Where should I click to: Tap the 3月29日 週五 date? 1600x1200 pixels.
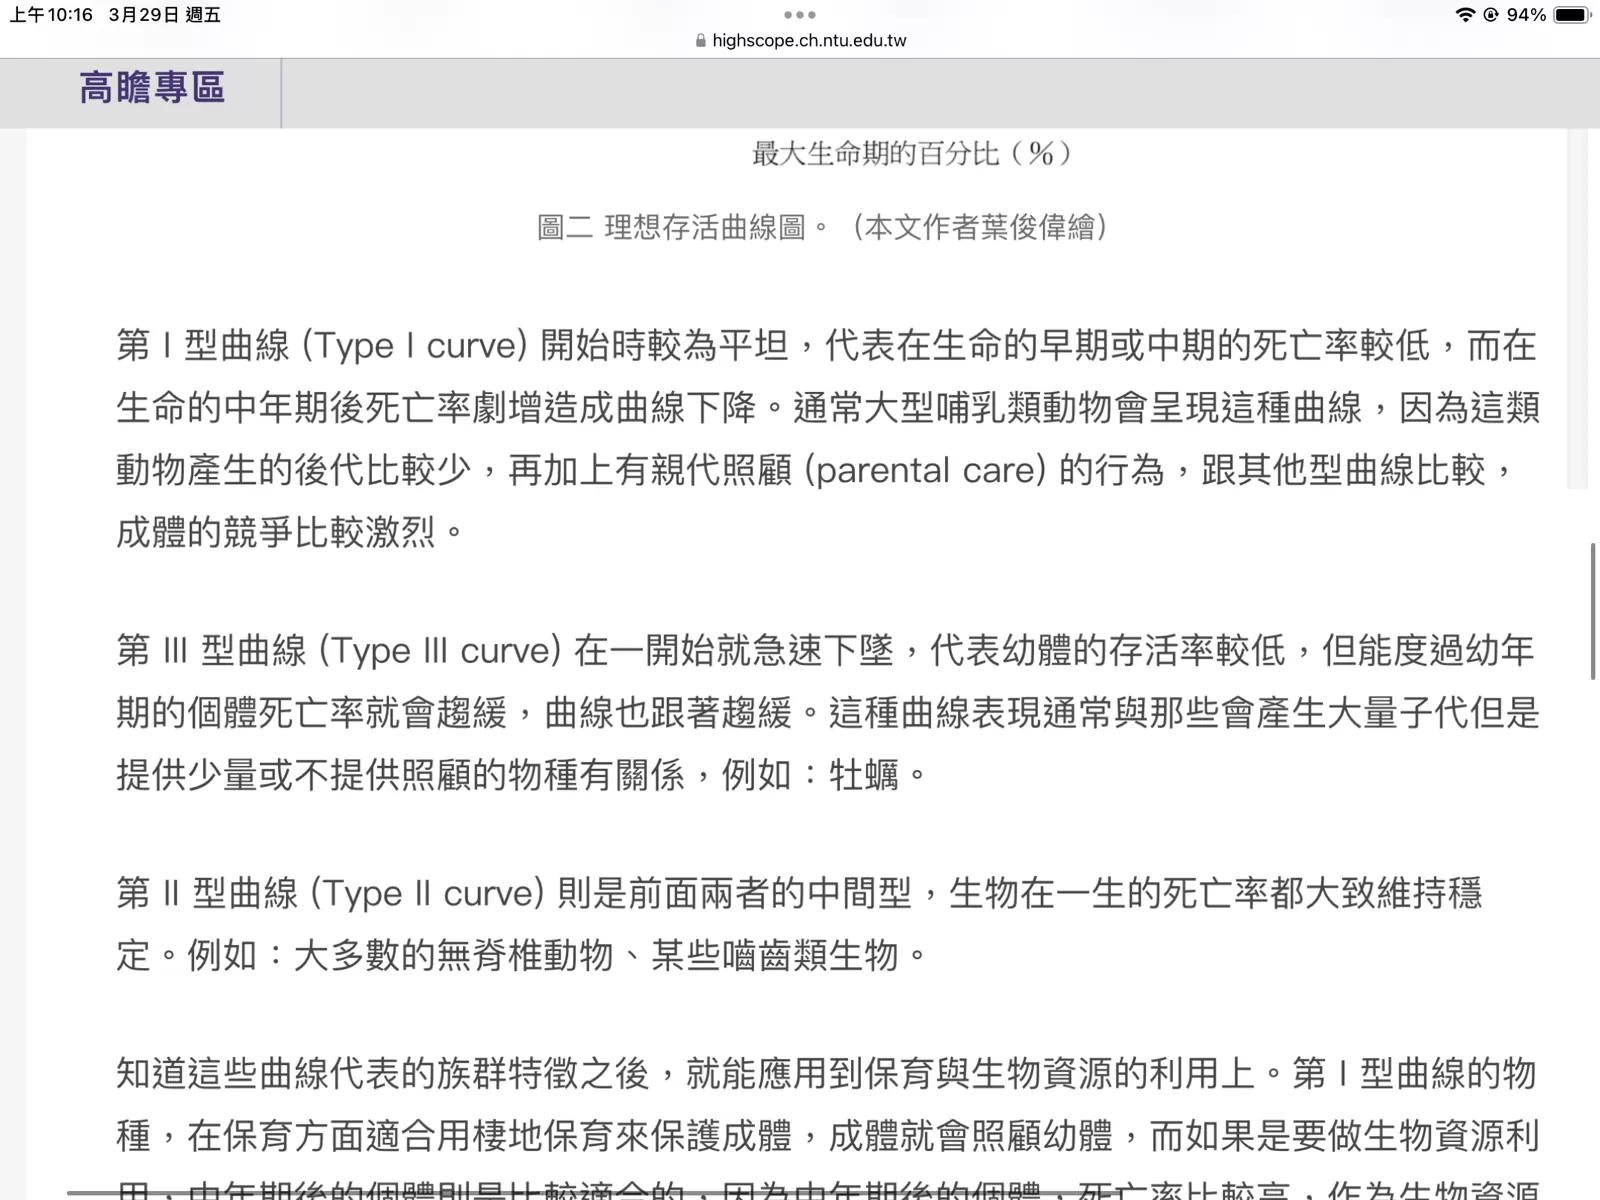point(165,15)
